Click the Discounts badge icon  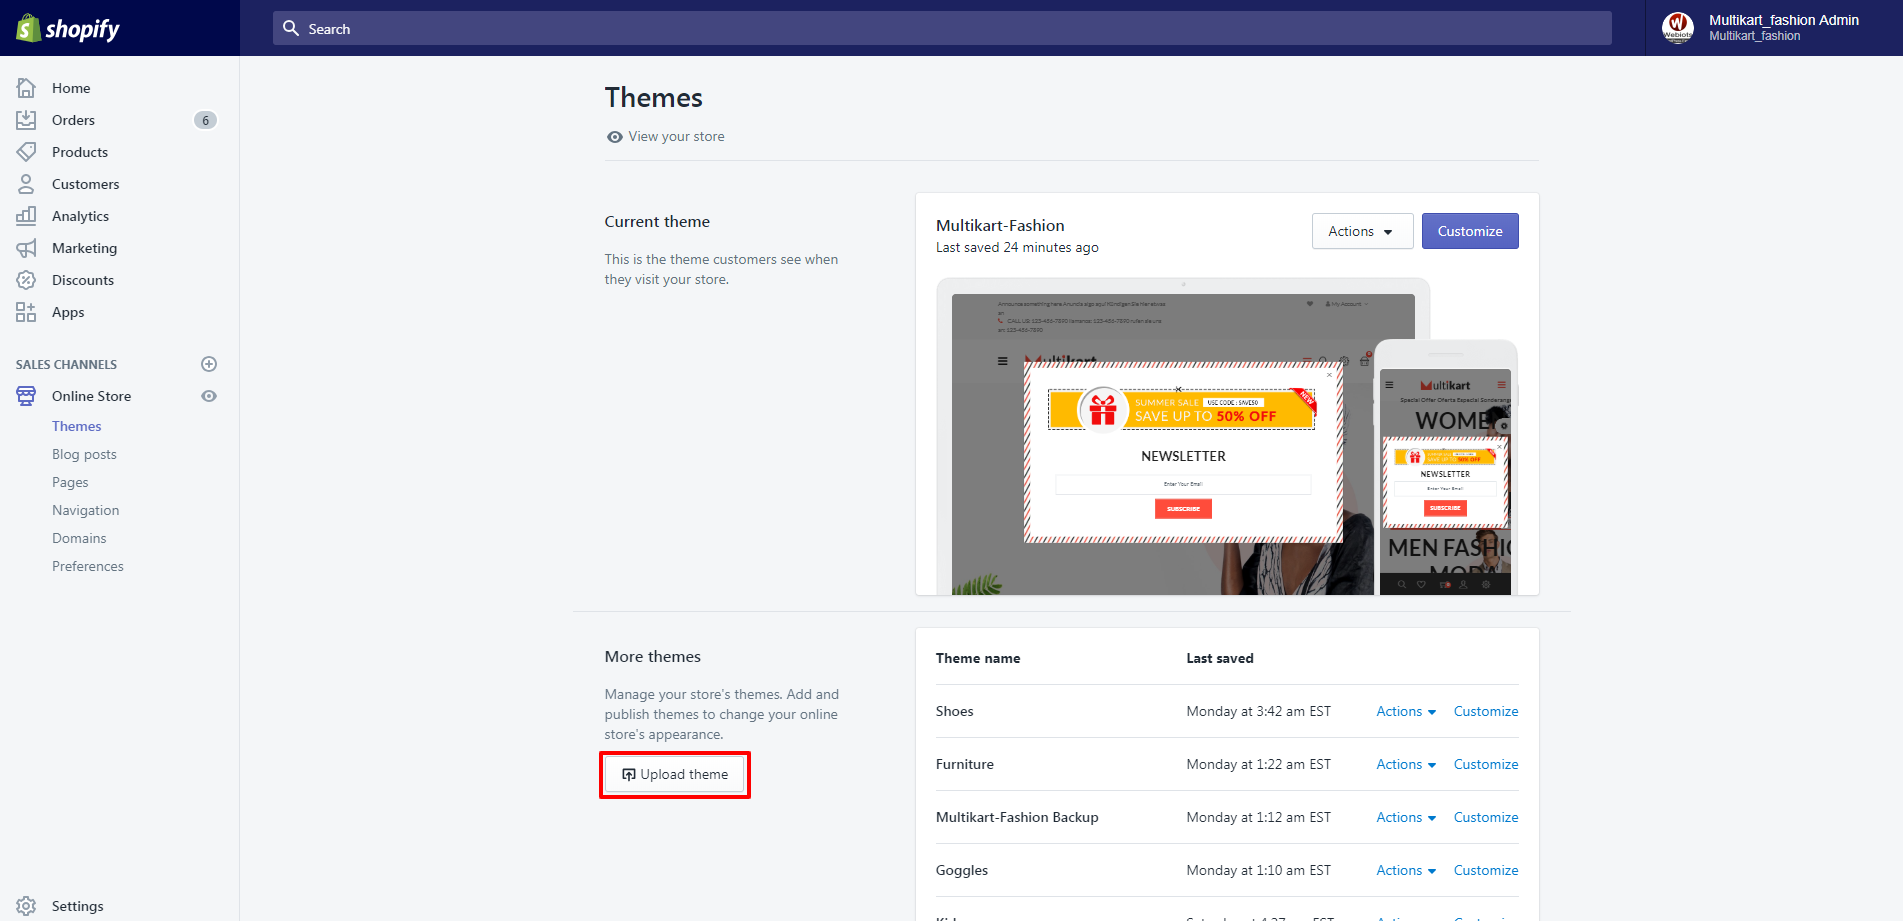pos(26,280)
